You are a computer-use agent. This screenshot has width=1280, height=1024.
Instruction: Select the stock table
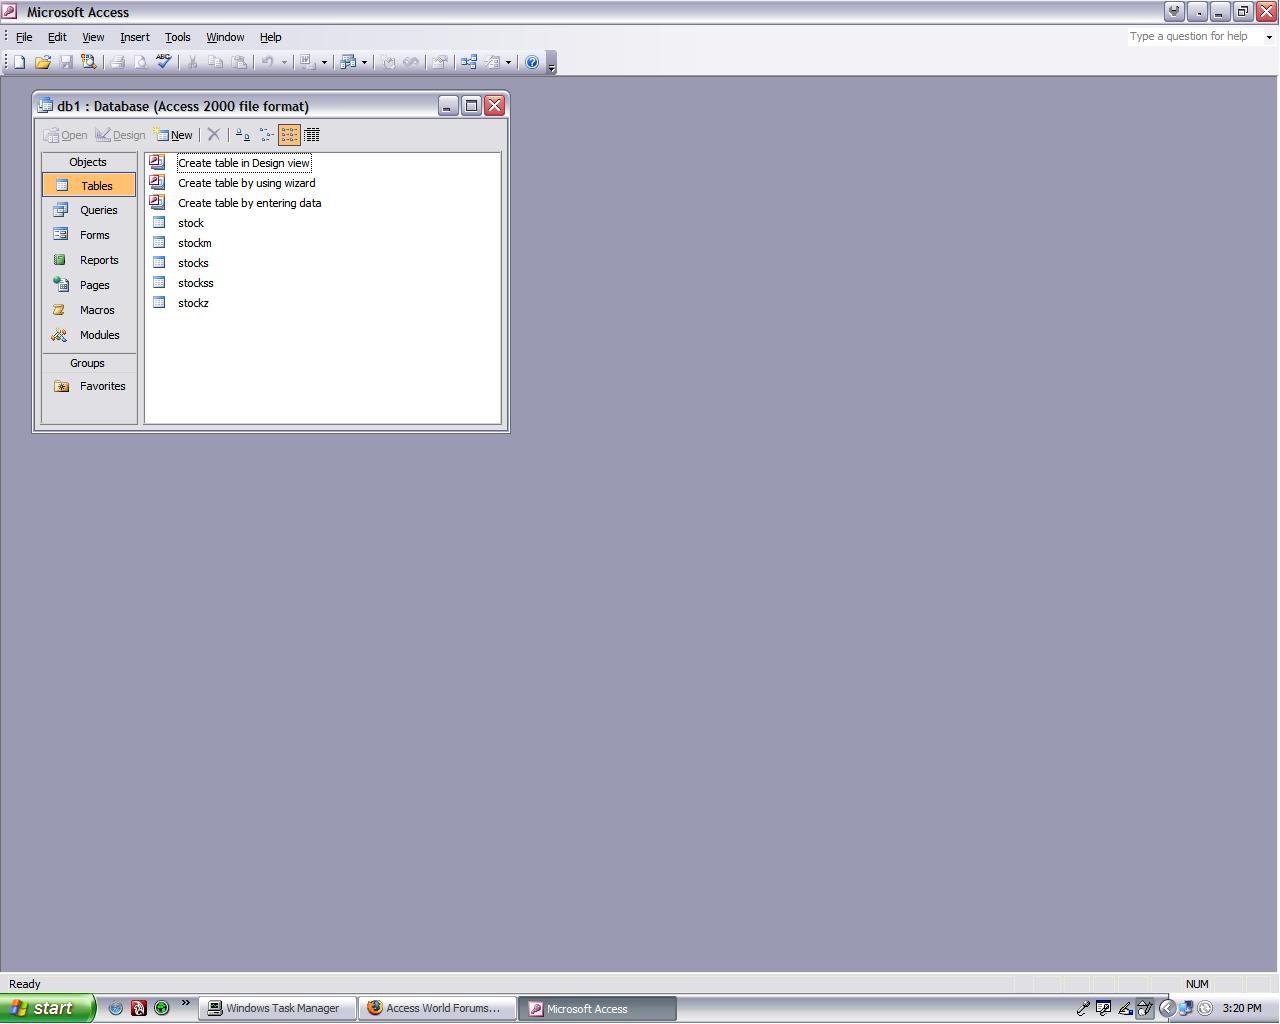click(191, 223)
